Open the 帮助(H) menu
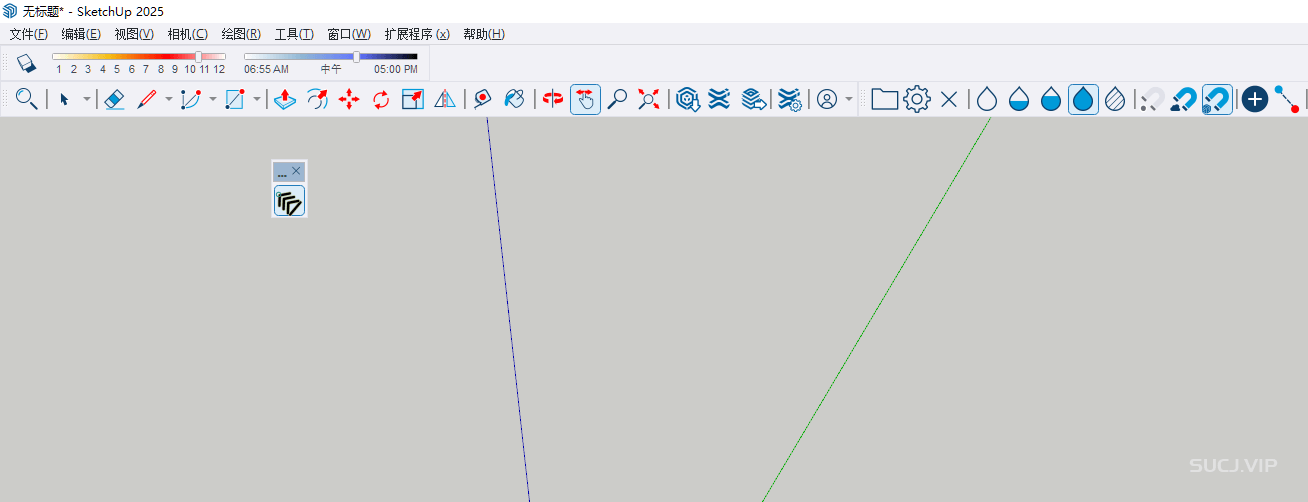This screenshot has height=502, width=1308. coord(484,34)
